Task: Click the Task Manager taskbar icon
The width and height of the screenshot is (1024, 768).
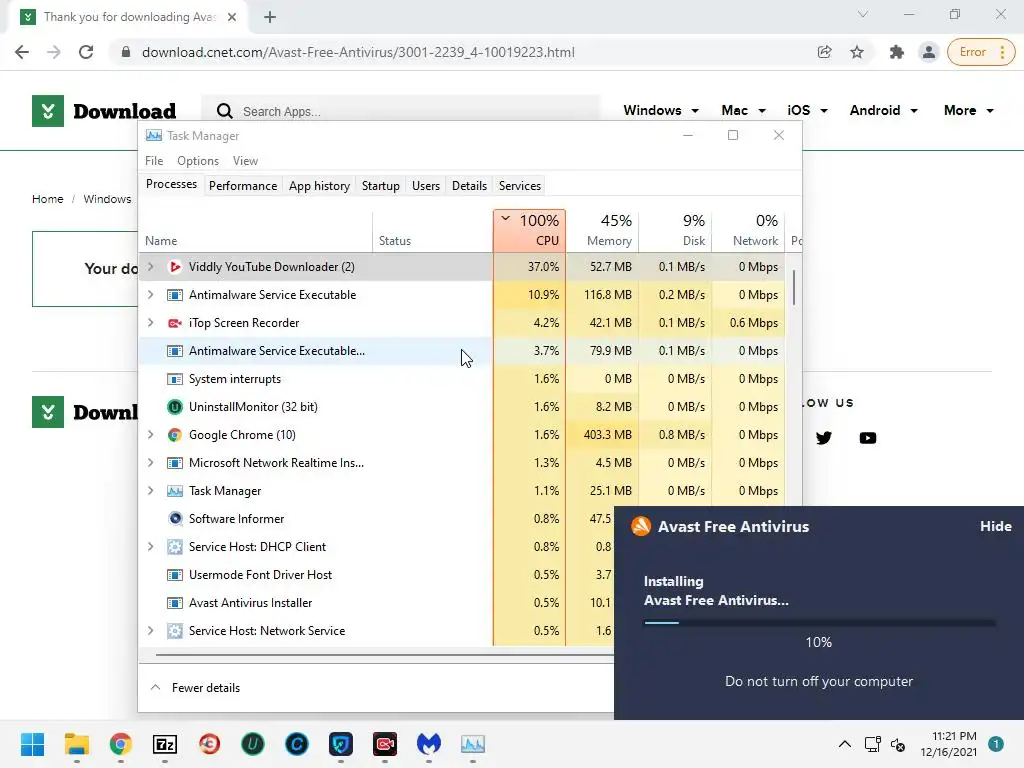Action: click(473, 744)
